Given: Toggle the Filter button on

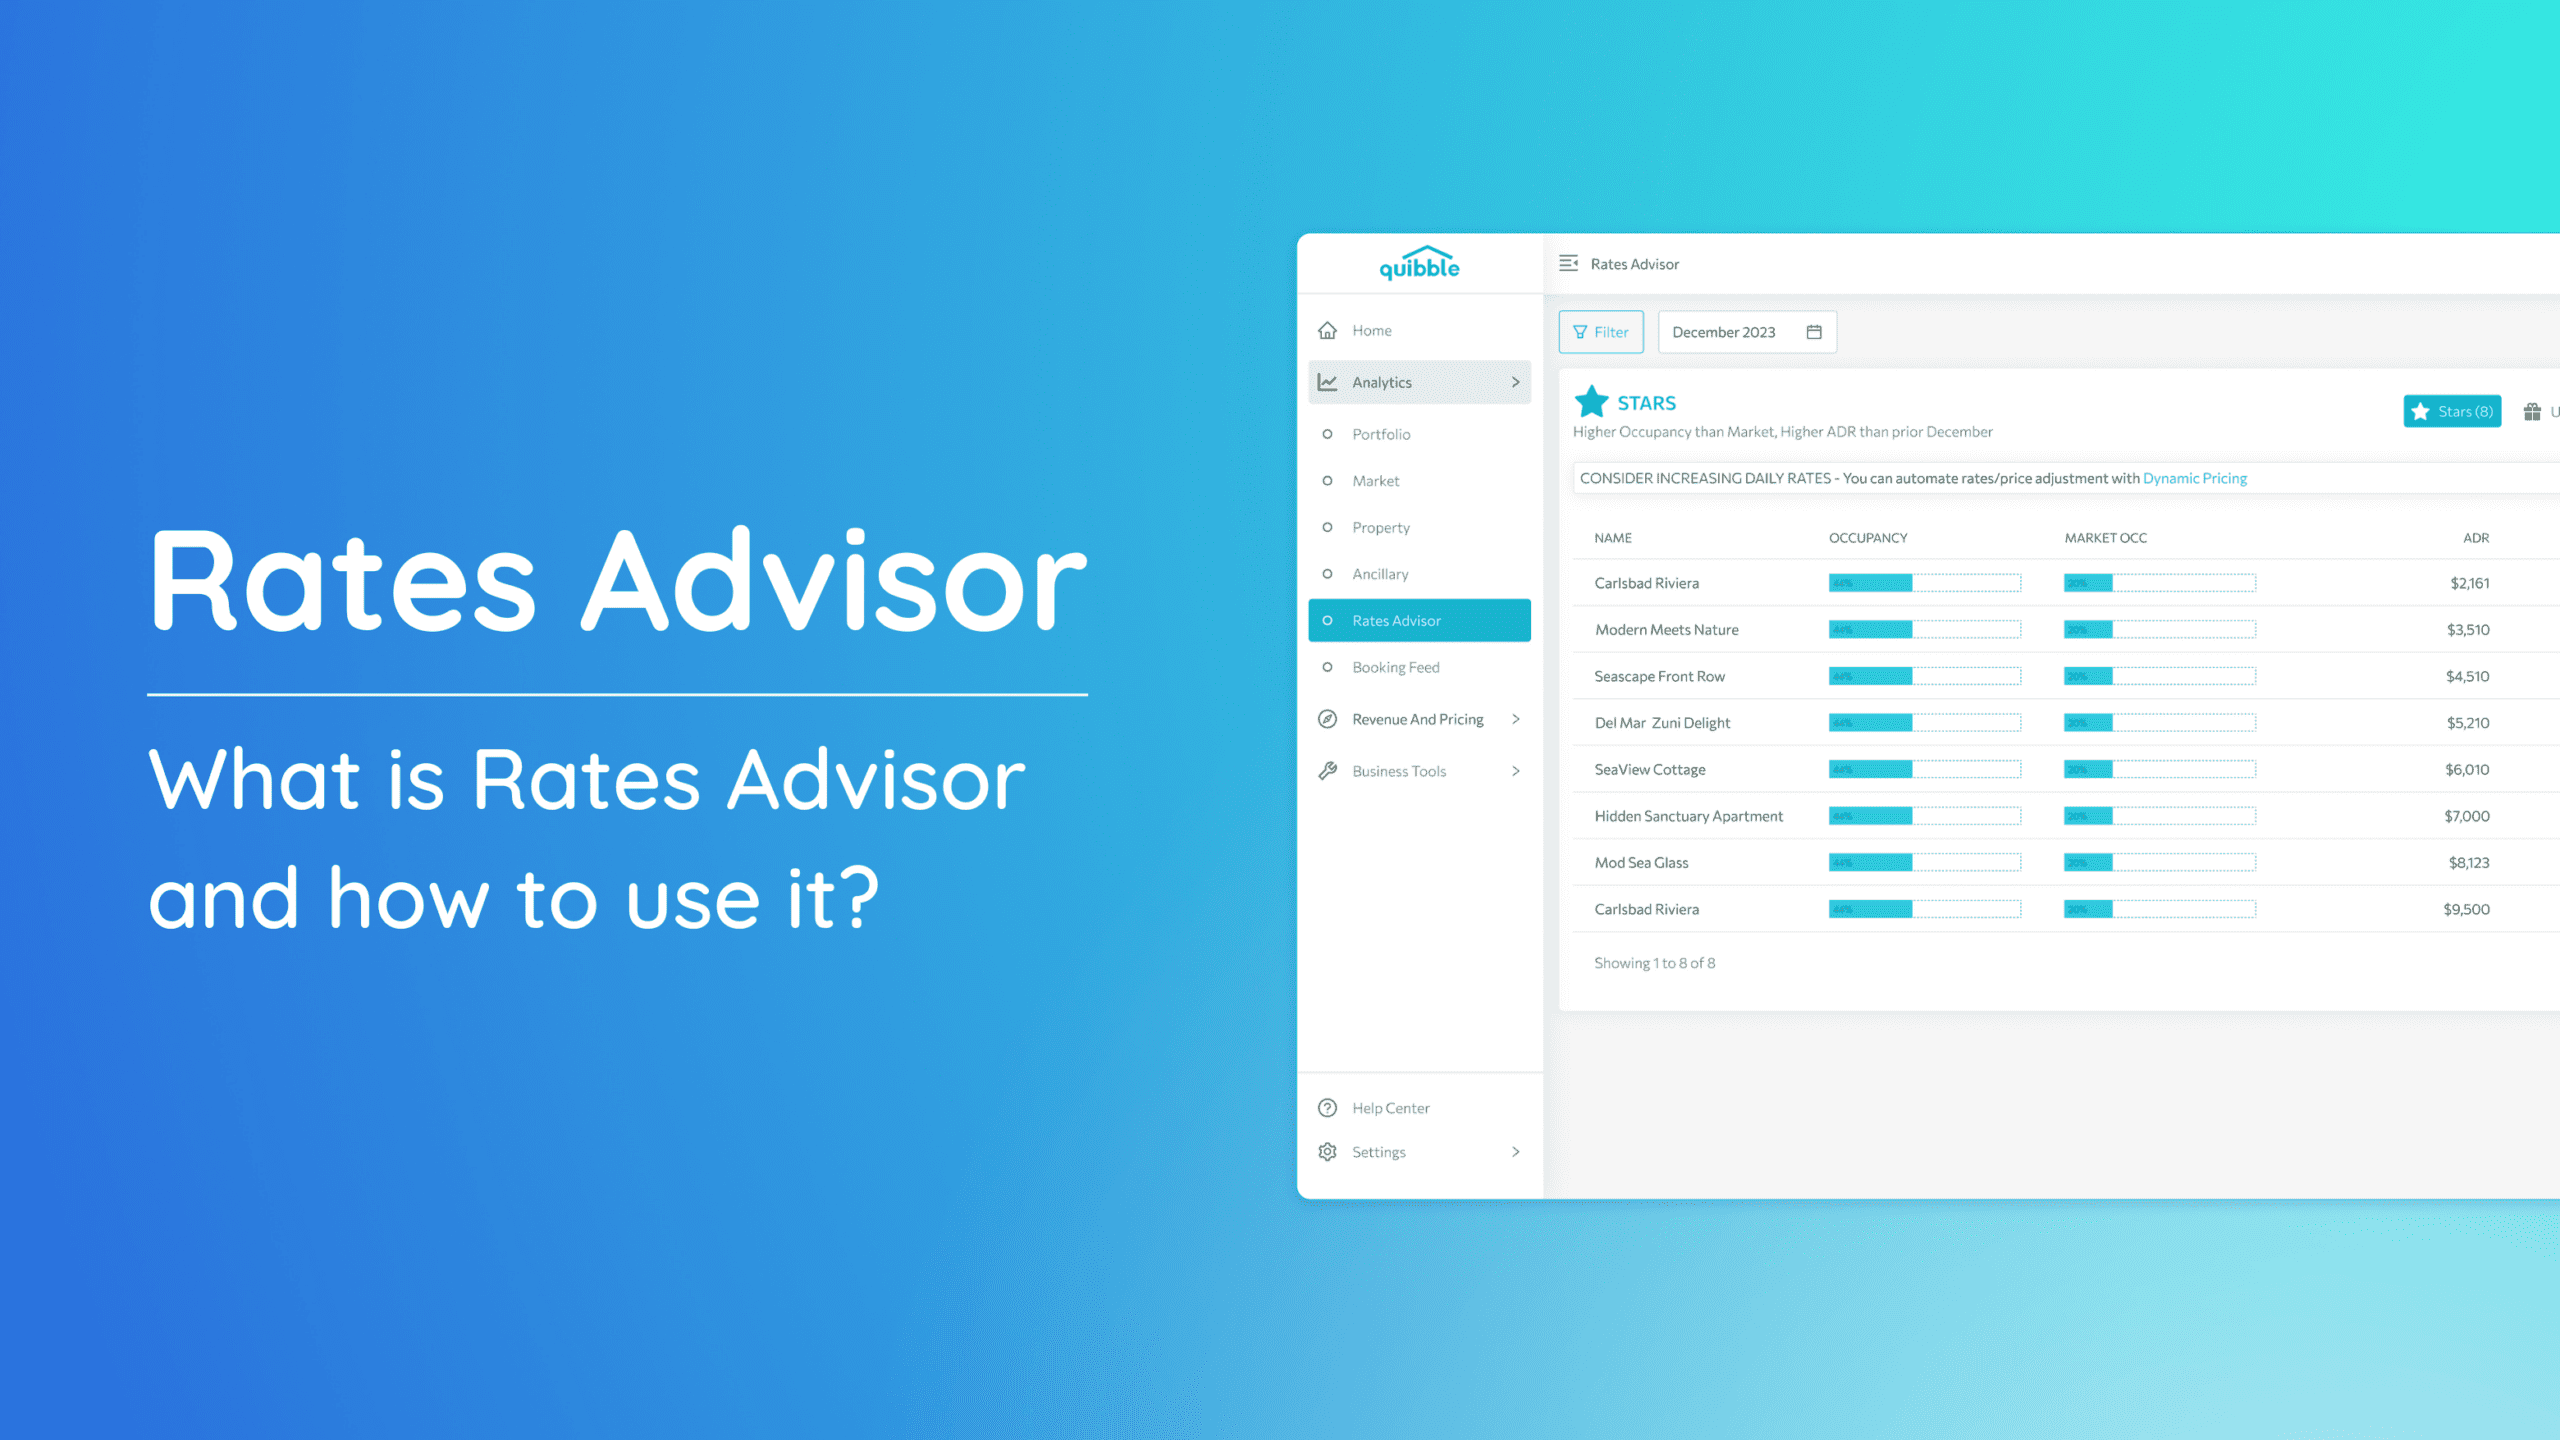Looking at the screenshot, I should point(1602,332).
